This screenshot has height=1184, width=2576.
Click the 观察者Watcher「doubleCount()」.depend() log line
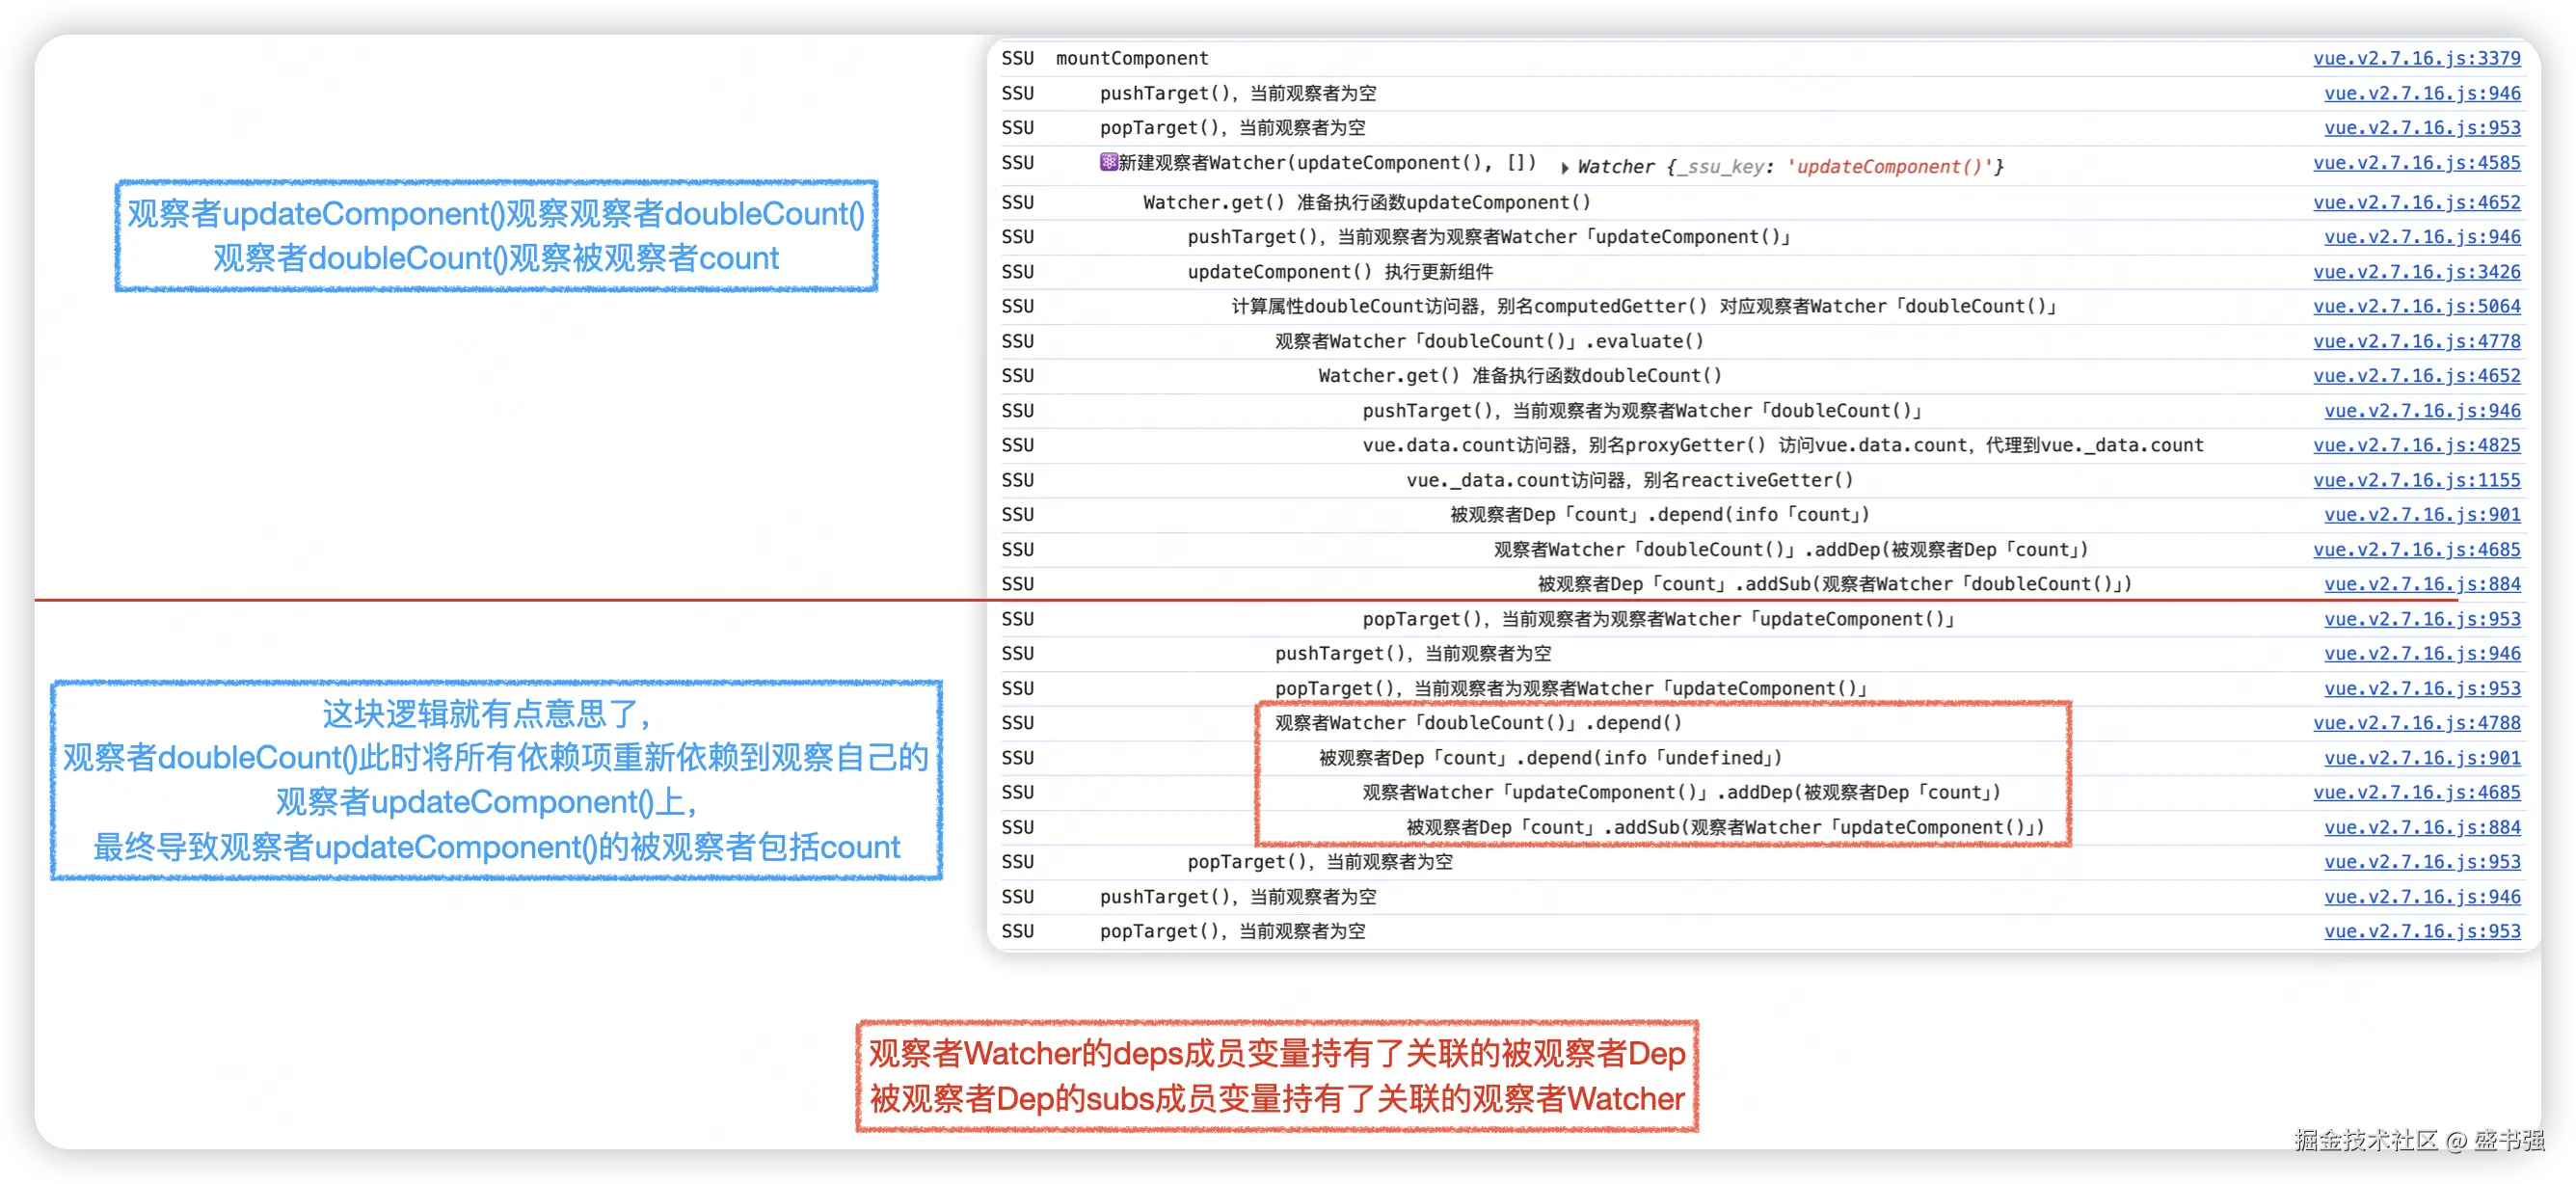coord(1478,722)
